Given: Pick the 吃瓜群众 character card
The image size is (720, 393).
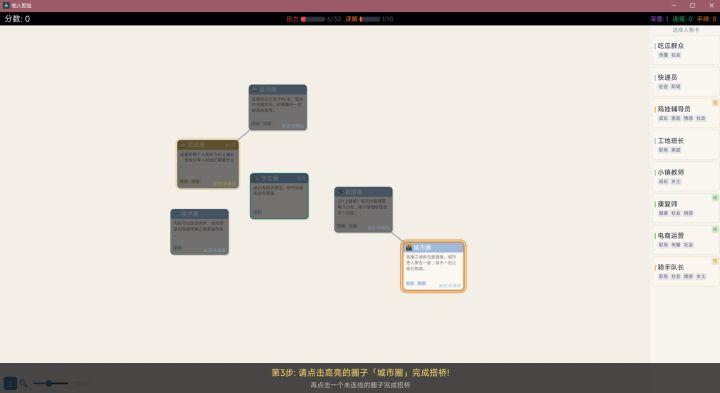Looking at the screenshot, I should click(x=686, y=50).
